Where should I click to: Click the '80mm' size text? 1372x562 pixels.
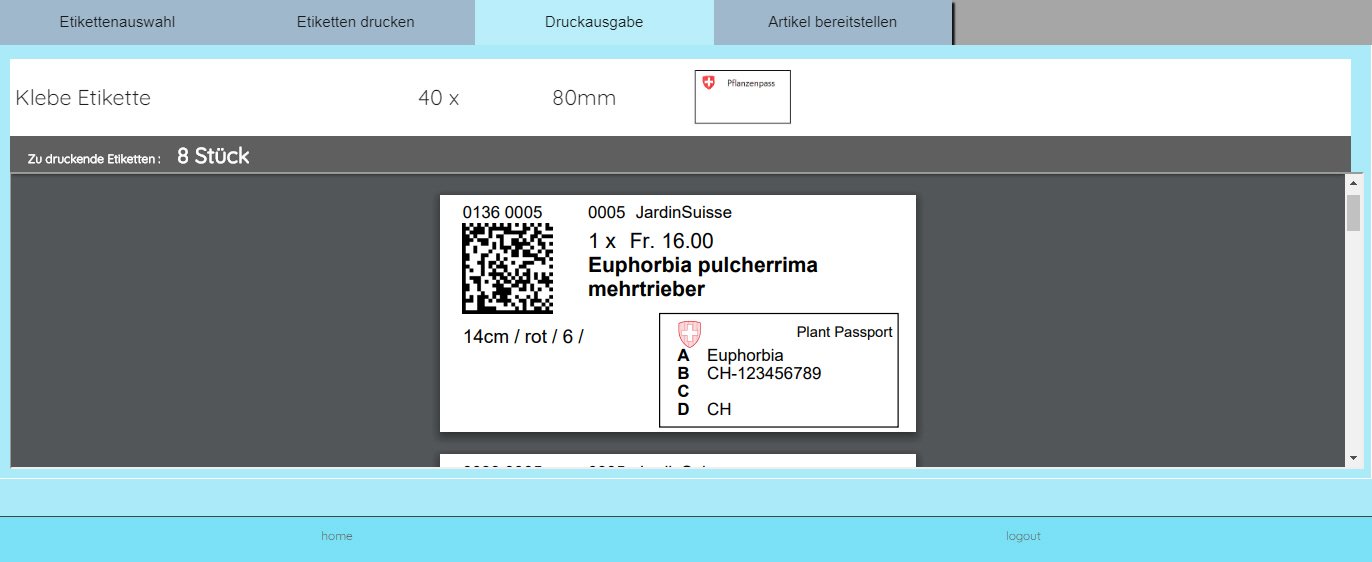584,98
